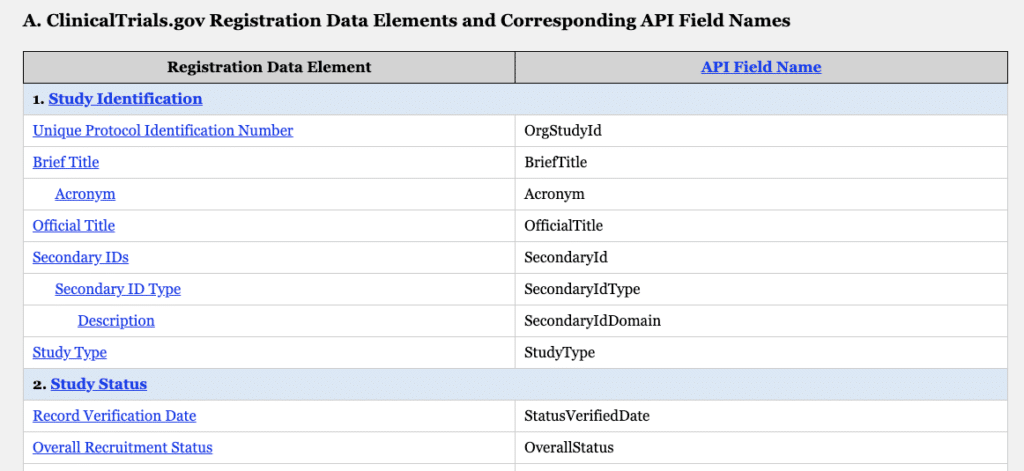
Task: Select the OverallStatus field name
Action: [x=569, y=447]
